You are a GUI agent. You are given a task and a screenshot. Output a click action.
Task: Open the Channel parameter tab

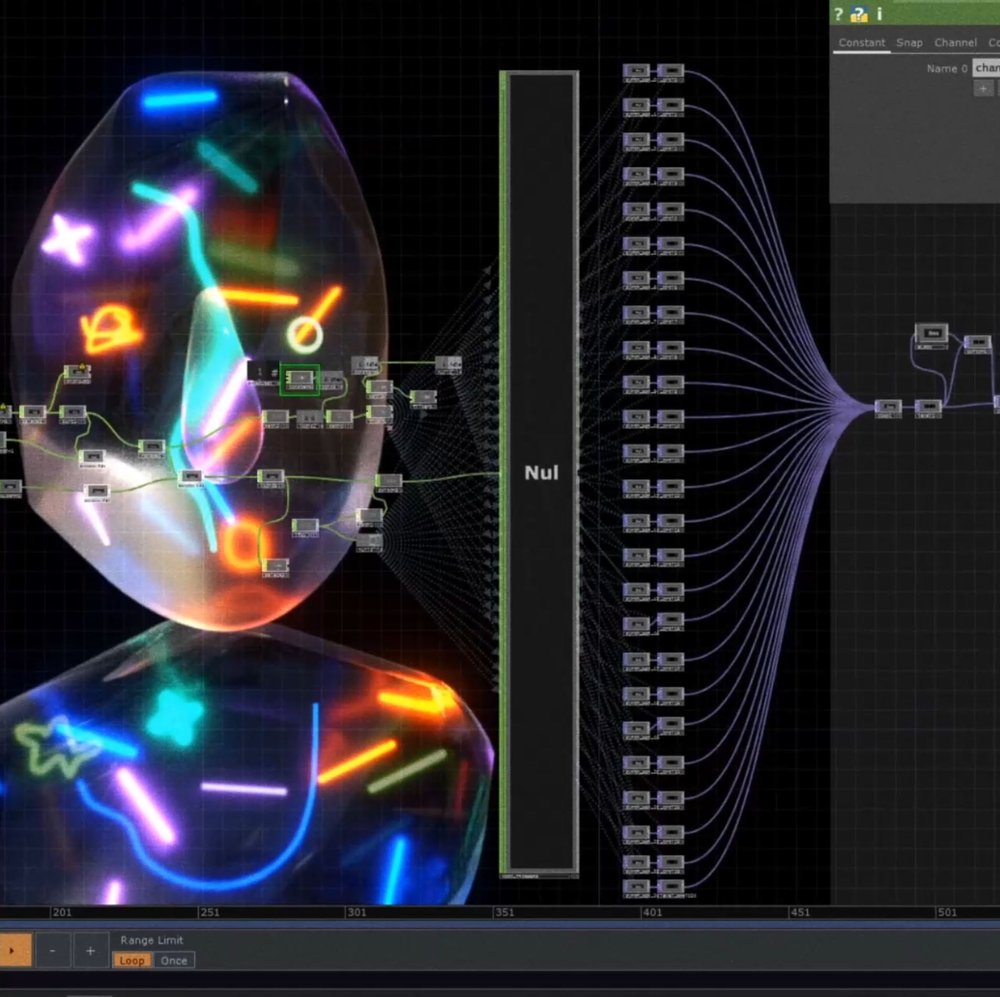955,43
